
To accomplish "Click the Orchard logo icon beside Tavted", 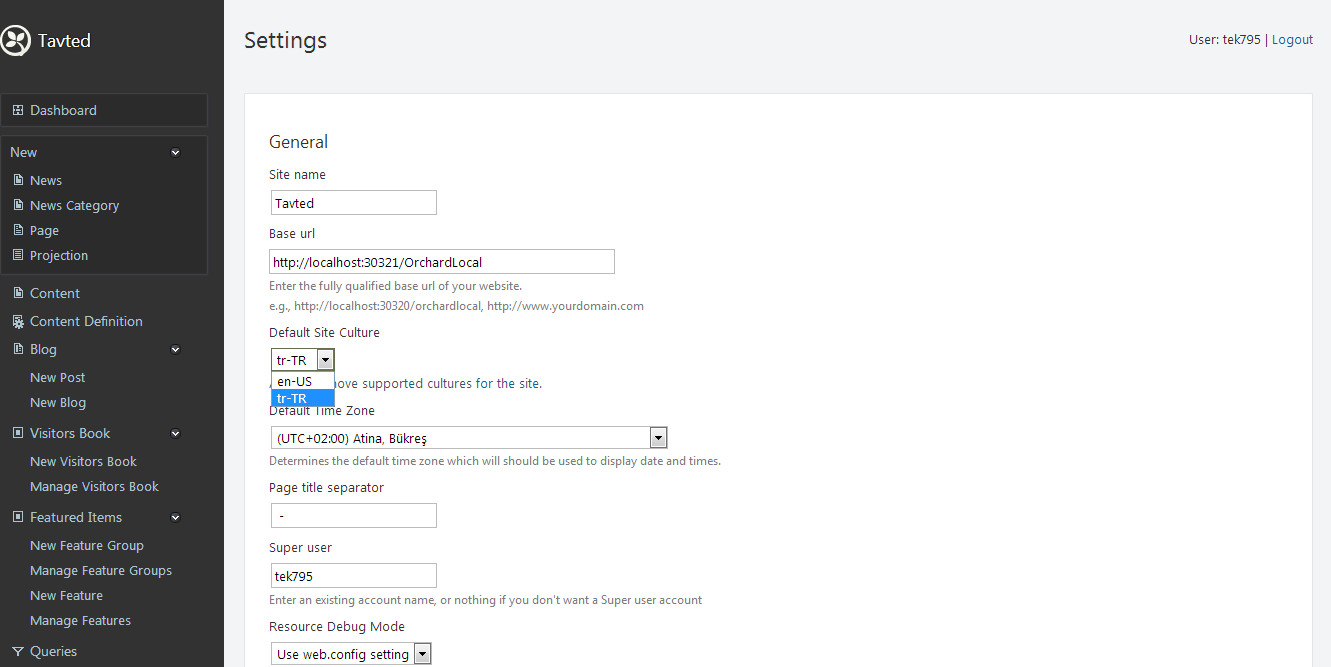I will [16, 40].
